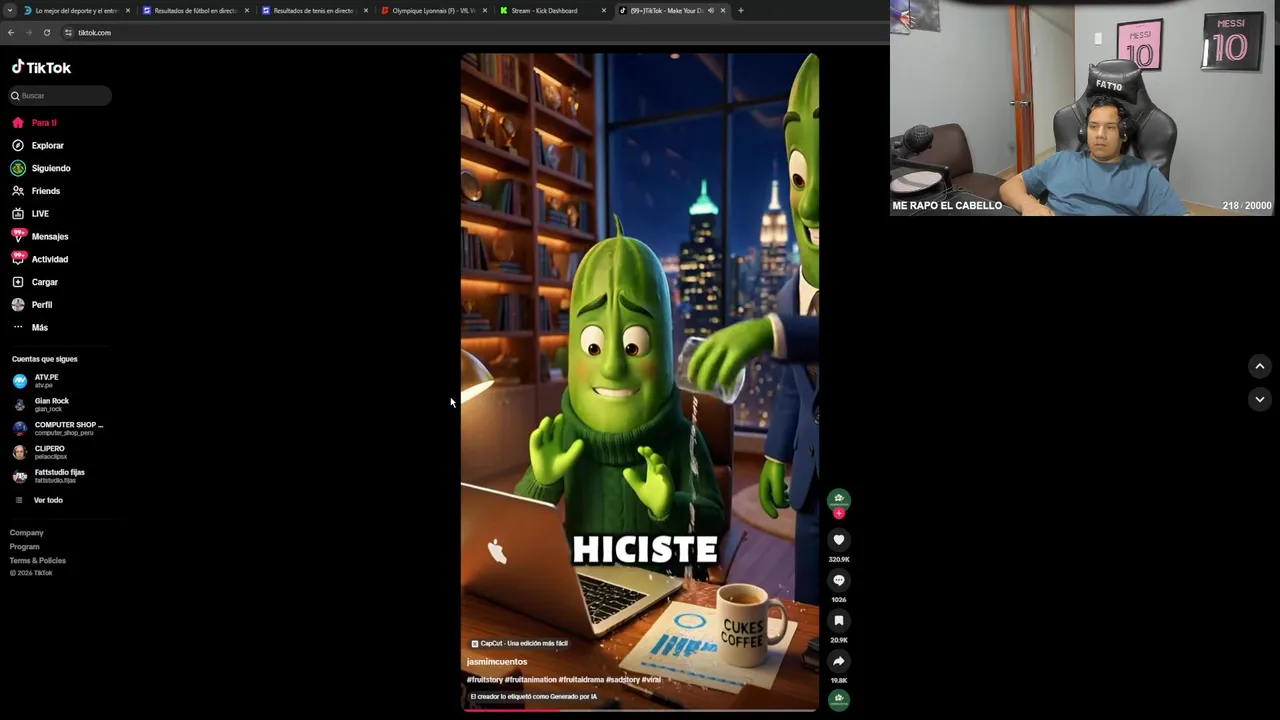Open a new browser tab
Viewport: 1280px width, 720px height.
pos(740,11)
